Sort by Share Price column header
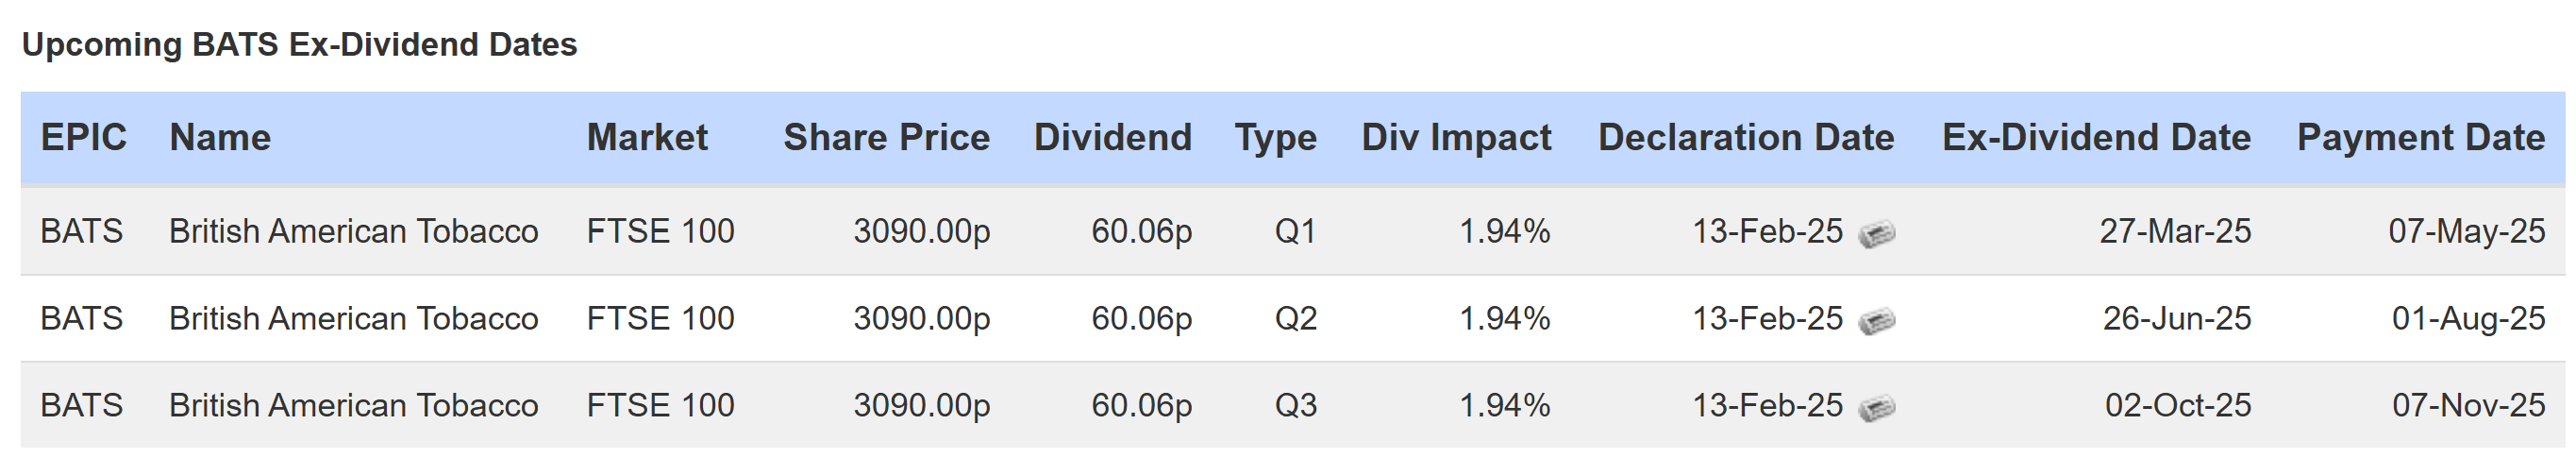The height and width of the screenshot is (458, 2576). 887,137
